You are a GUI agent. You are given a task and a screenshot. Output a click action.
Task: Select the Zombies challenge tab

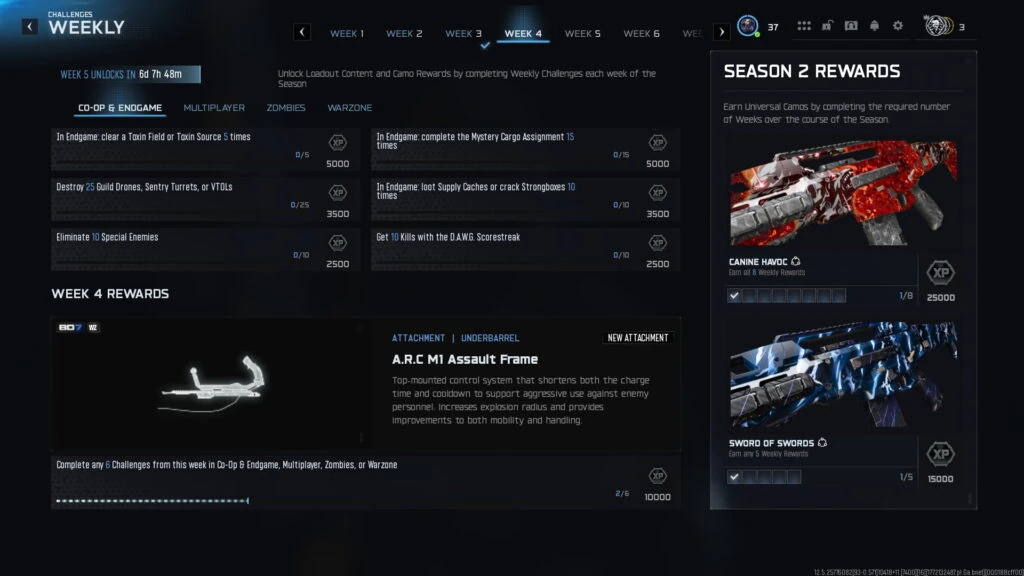[x=286, y=108]
